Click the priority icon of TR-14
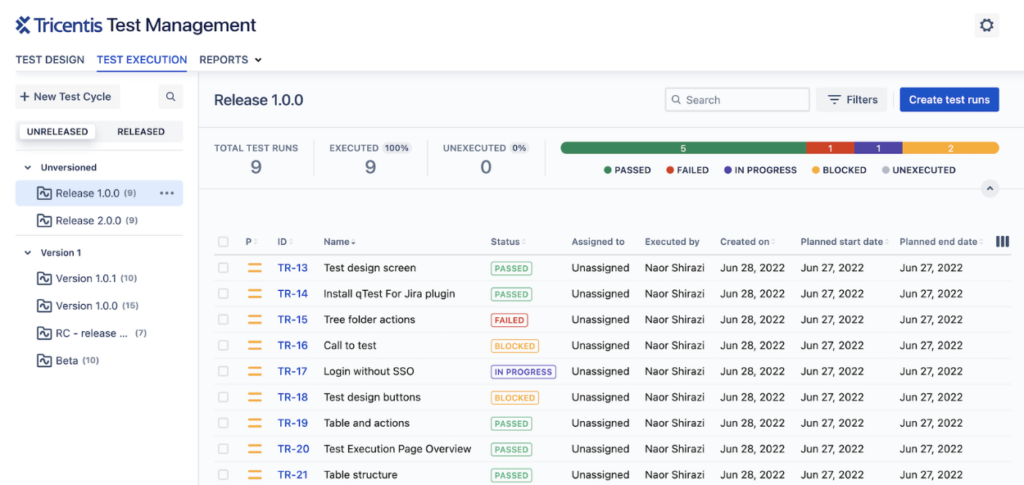Screen dimensions: 1024x485 tap(254, 294)
